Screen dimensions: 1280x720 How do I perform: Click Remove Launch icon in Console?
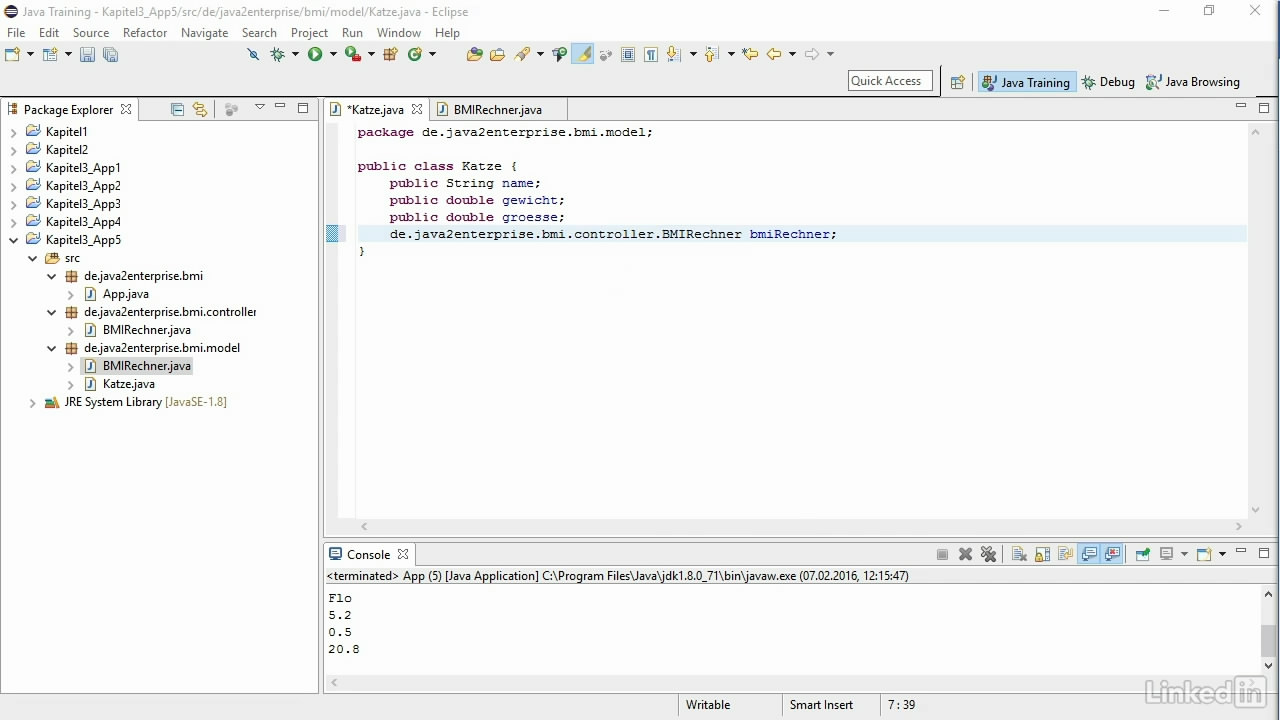coord(965,554)
